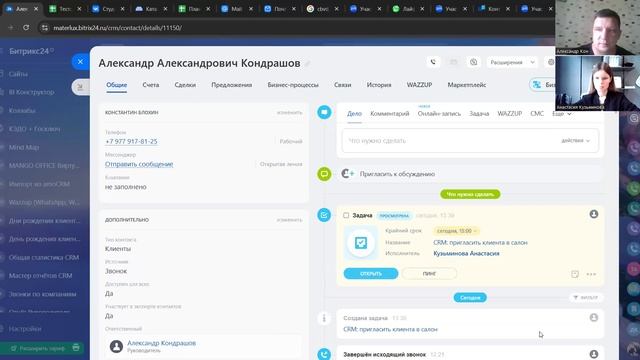
Task: Click the Отправить сообщение link
Action: [x=139, y=164]
